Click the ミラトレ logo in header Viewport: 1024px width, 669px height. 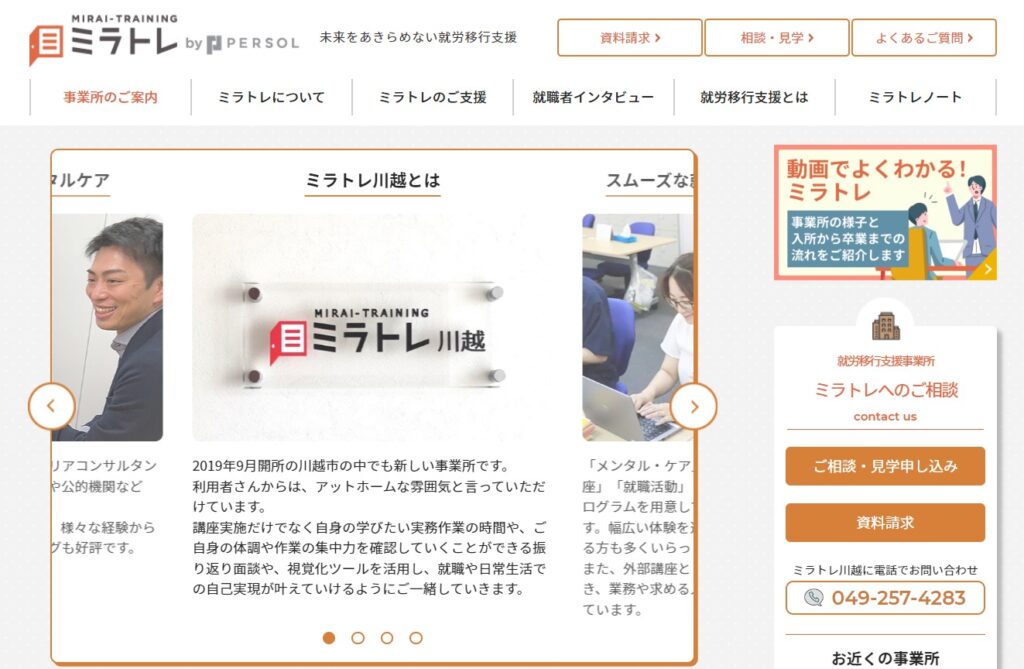103,39
